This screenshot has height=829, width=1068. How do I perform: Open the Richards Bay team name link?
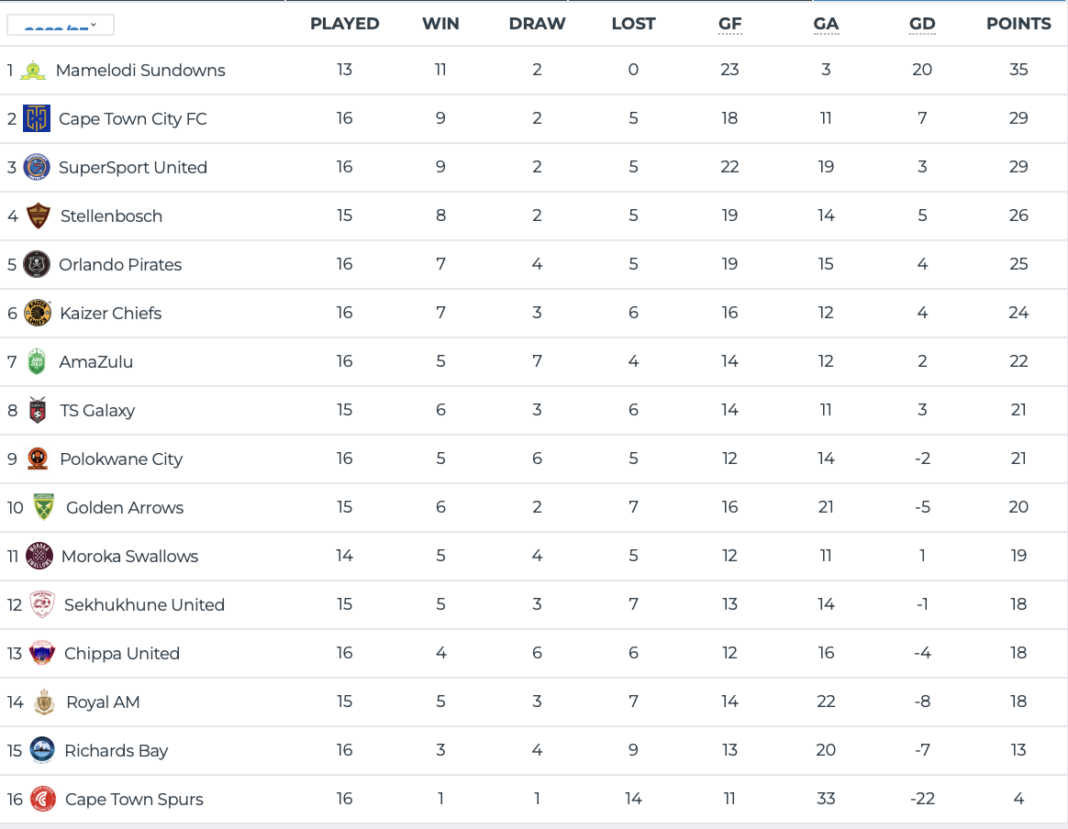click(x=117, y=751)
